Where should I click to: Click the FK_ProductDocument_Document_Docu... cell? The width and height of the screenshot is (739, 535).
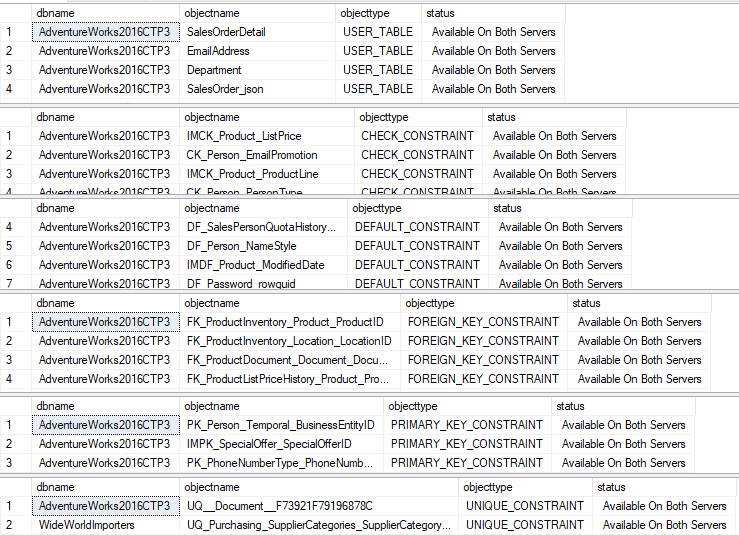click(x=290, y=360)
